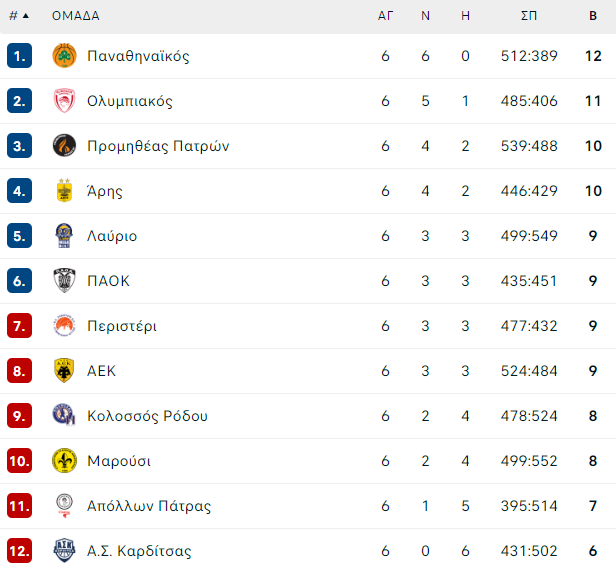This screenshot has height=569, width=616.
Task: Open the Παναθηναϊκός team link
Action: click(138, 56)
